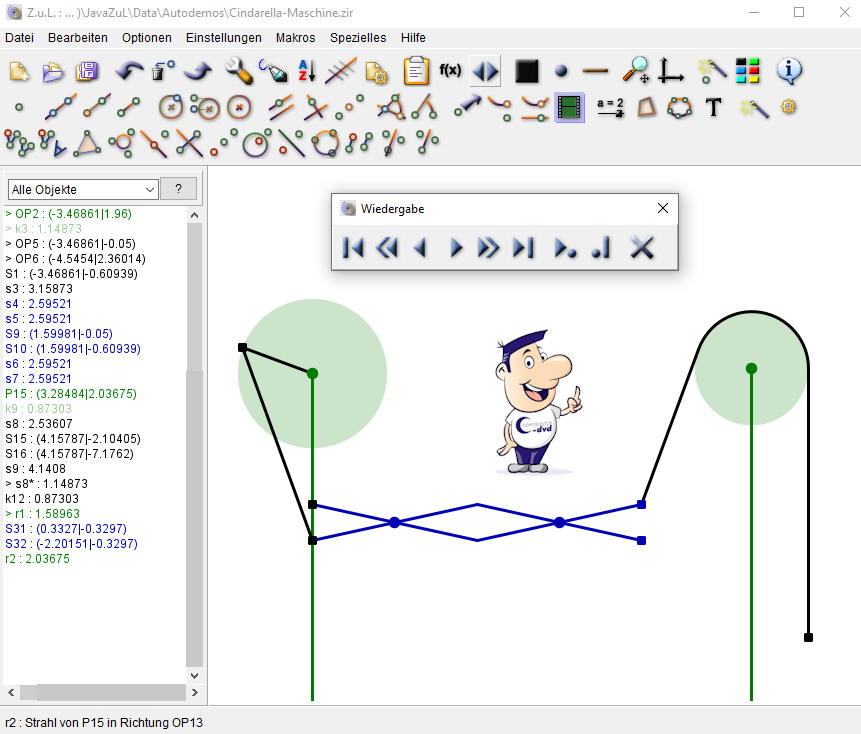Select 'P15' entry in the object list

click(x=66, y=394)
